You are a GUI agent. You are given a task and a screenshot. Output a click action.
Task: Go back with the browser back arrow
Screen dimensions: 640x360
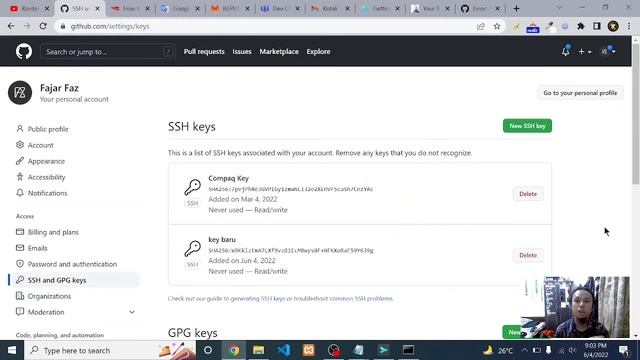[11, 26]
